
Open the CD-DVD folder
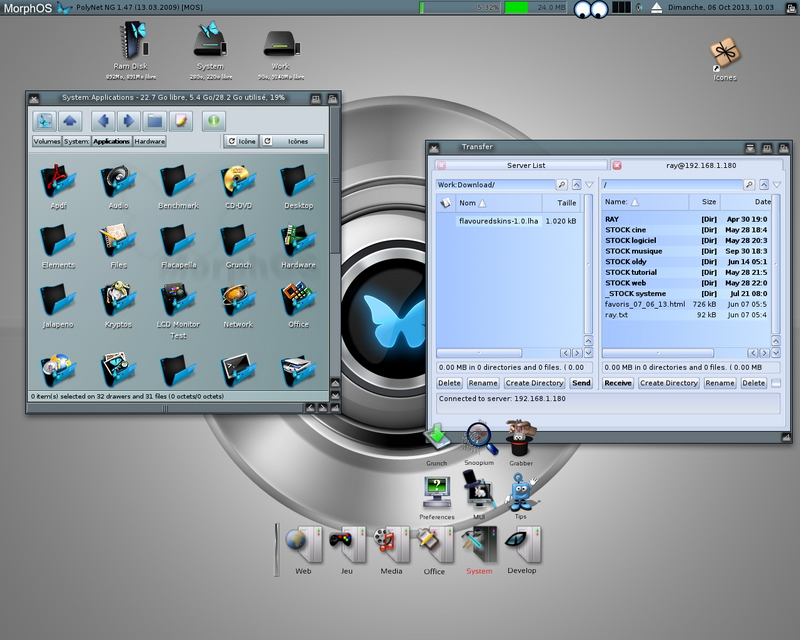click(238, 182)
